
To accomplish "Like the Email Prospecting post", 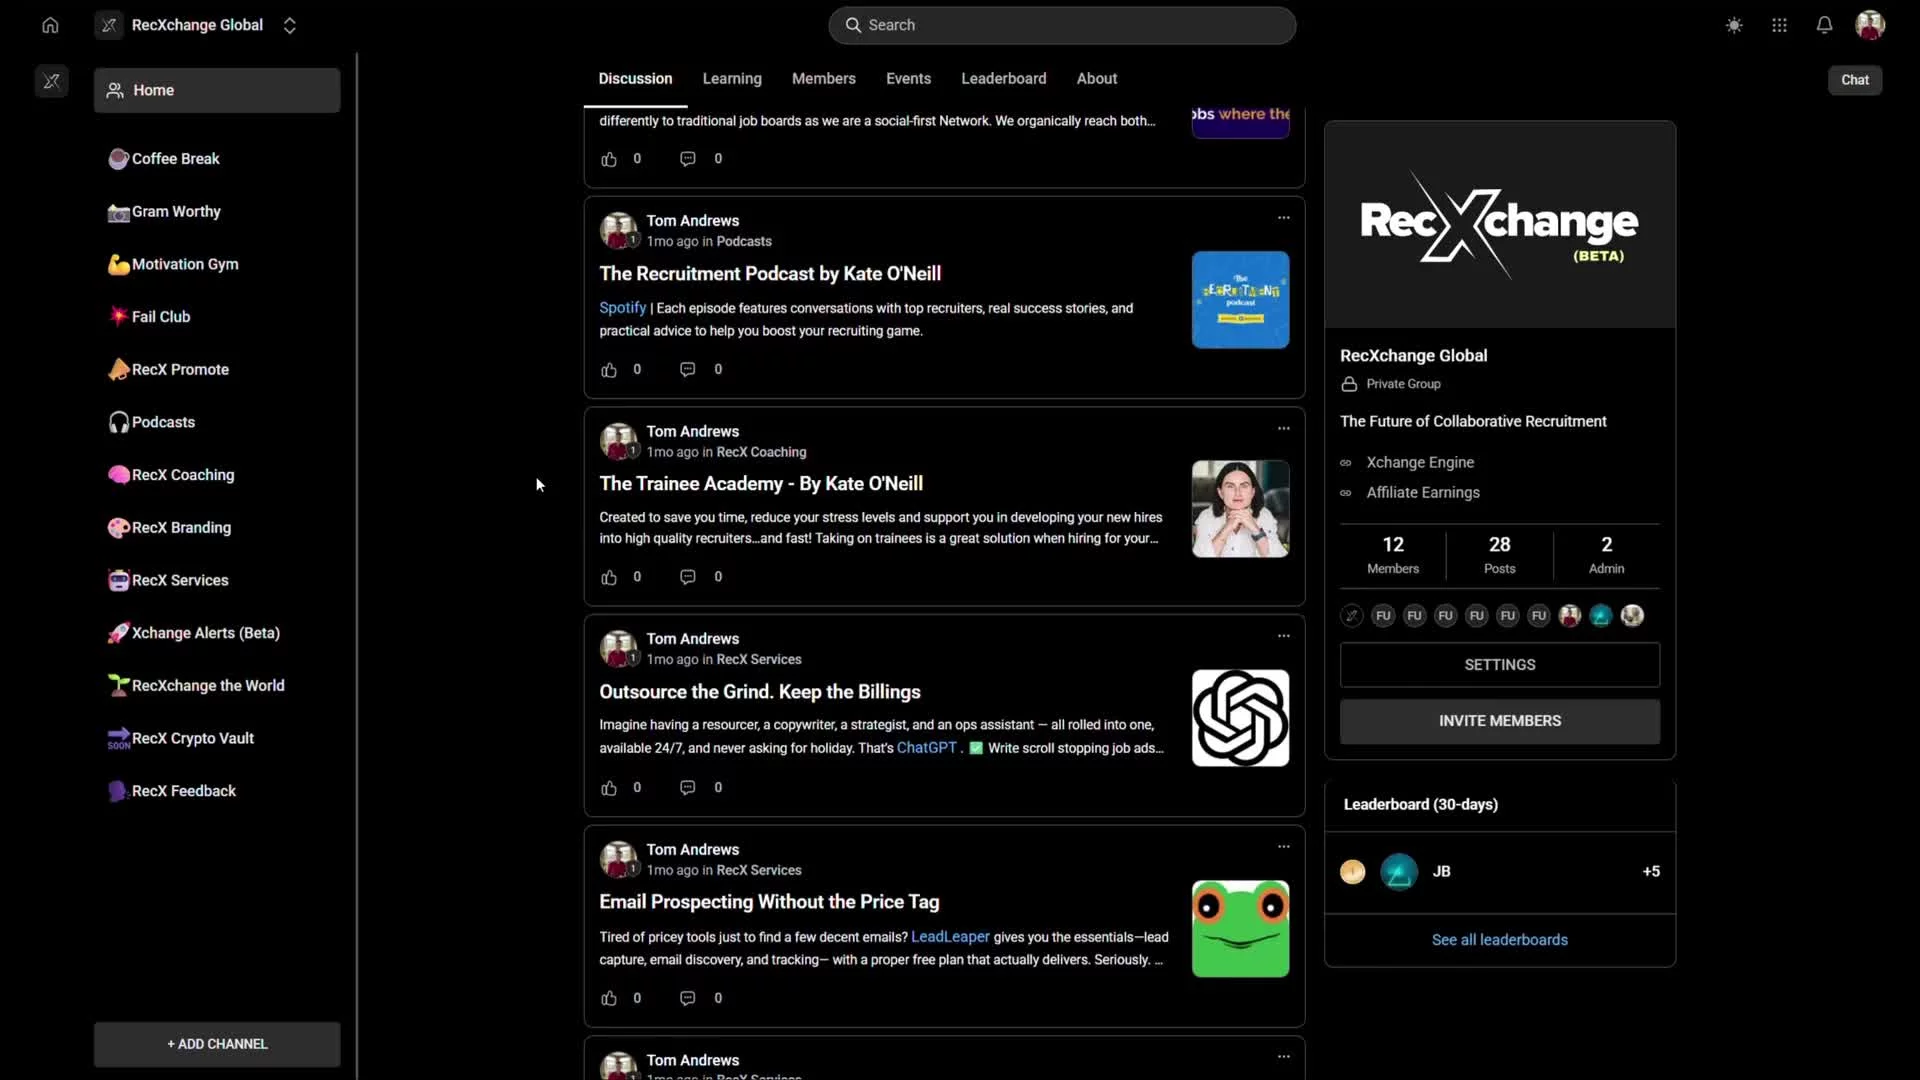I will coord(609,998).
